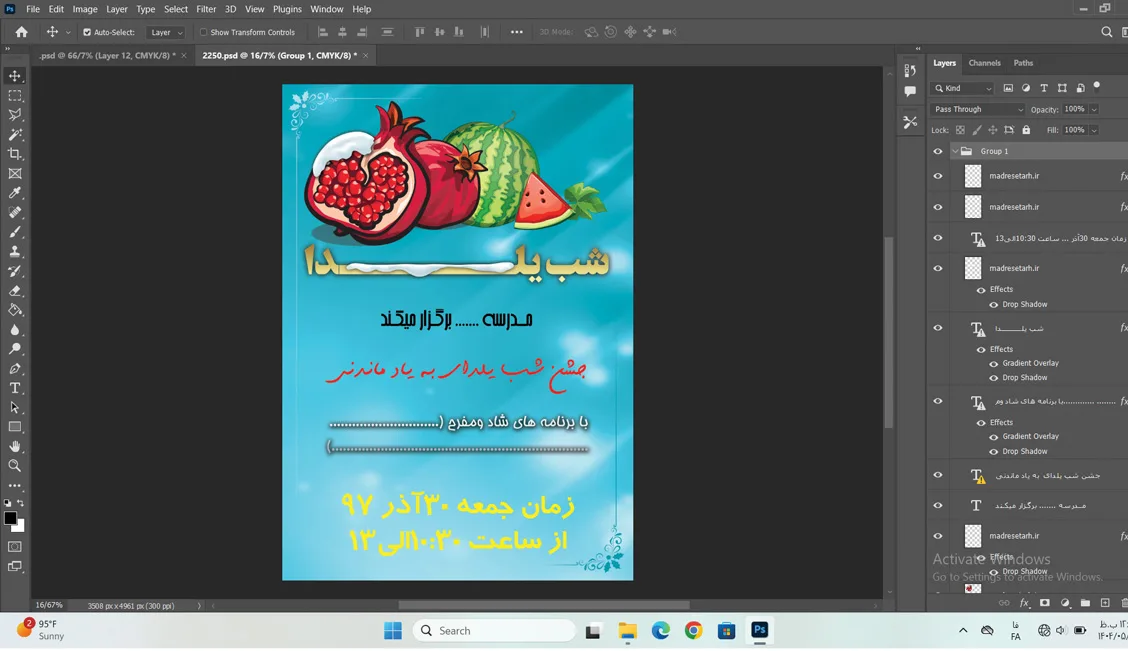The image size is (1128, 651).
Task: Click the Home button in options bar
Action: (x=22, y=32)
